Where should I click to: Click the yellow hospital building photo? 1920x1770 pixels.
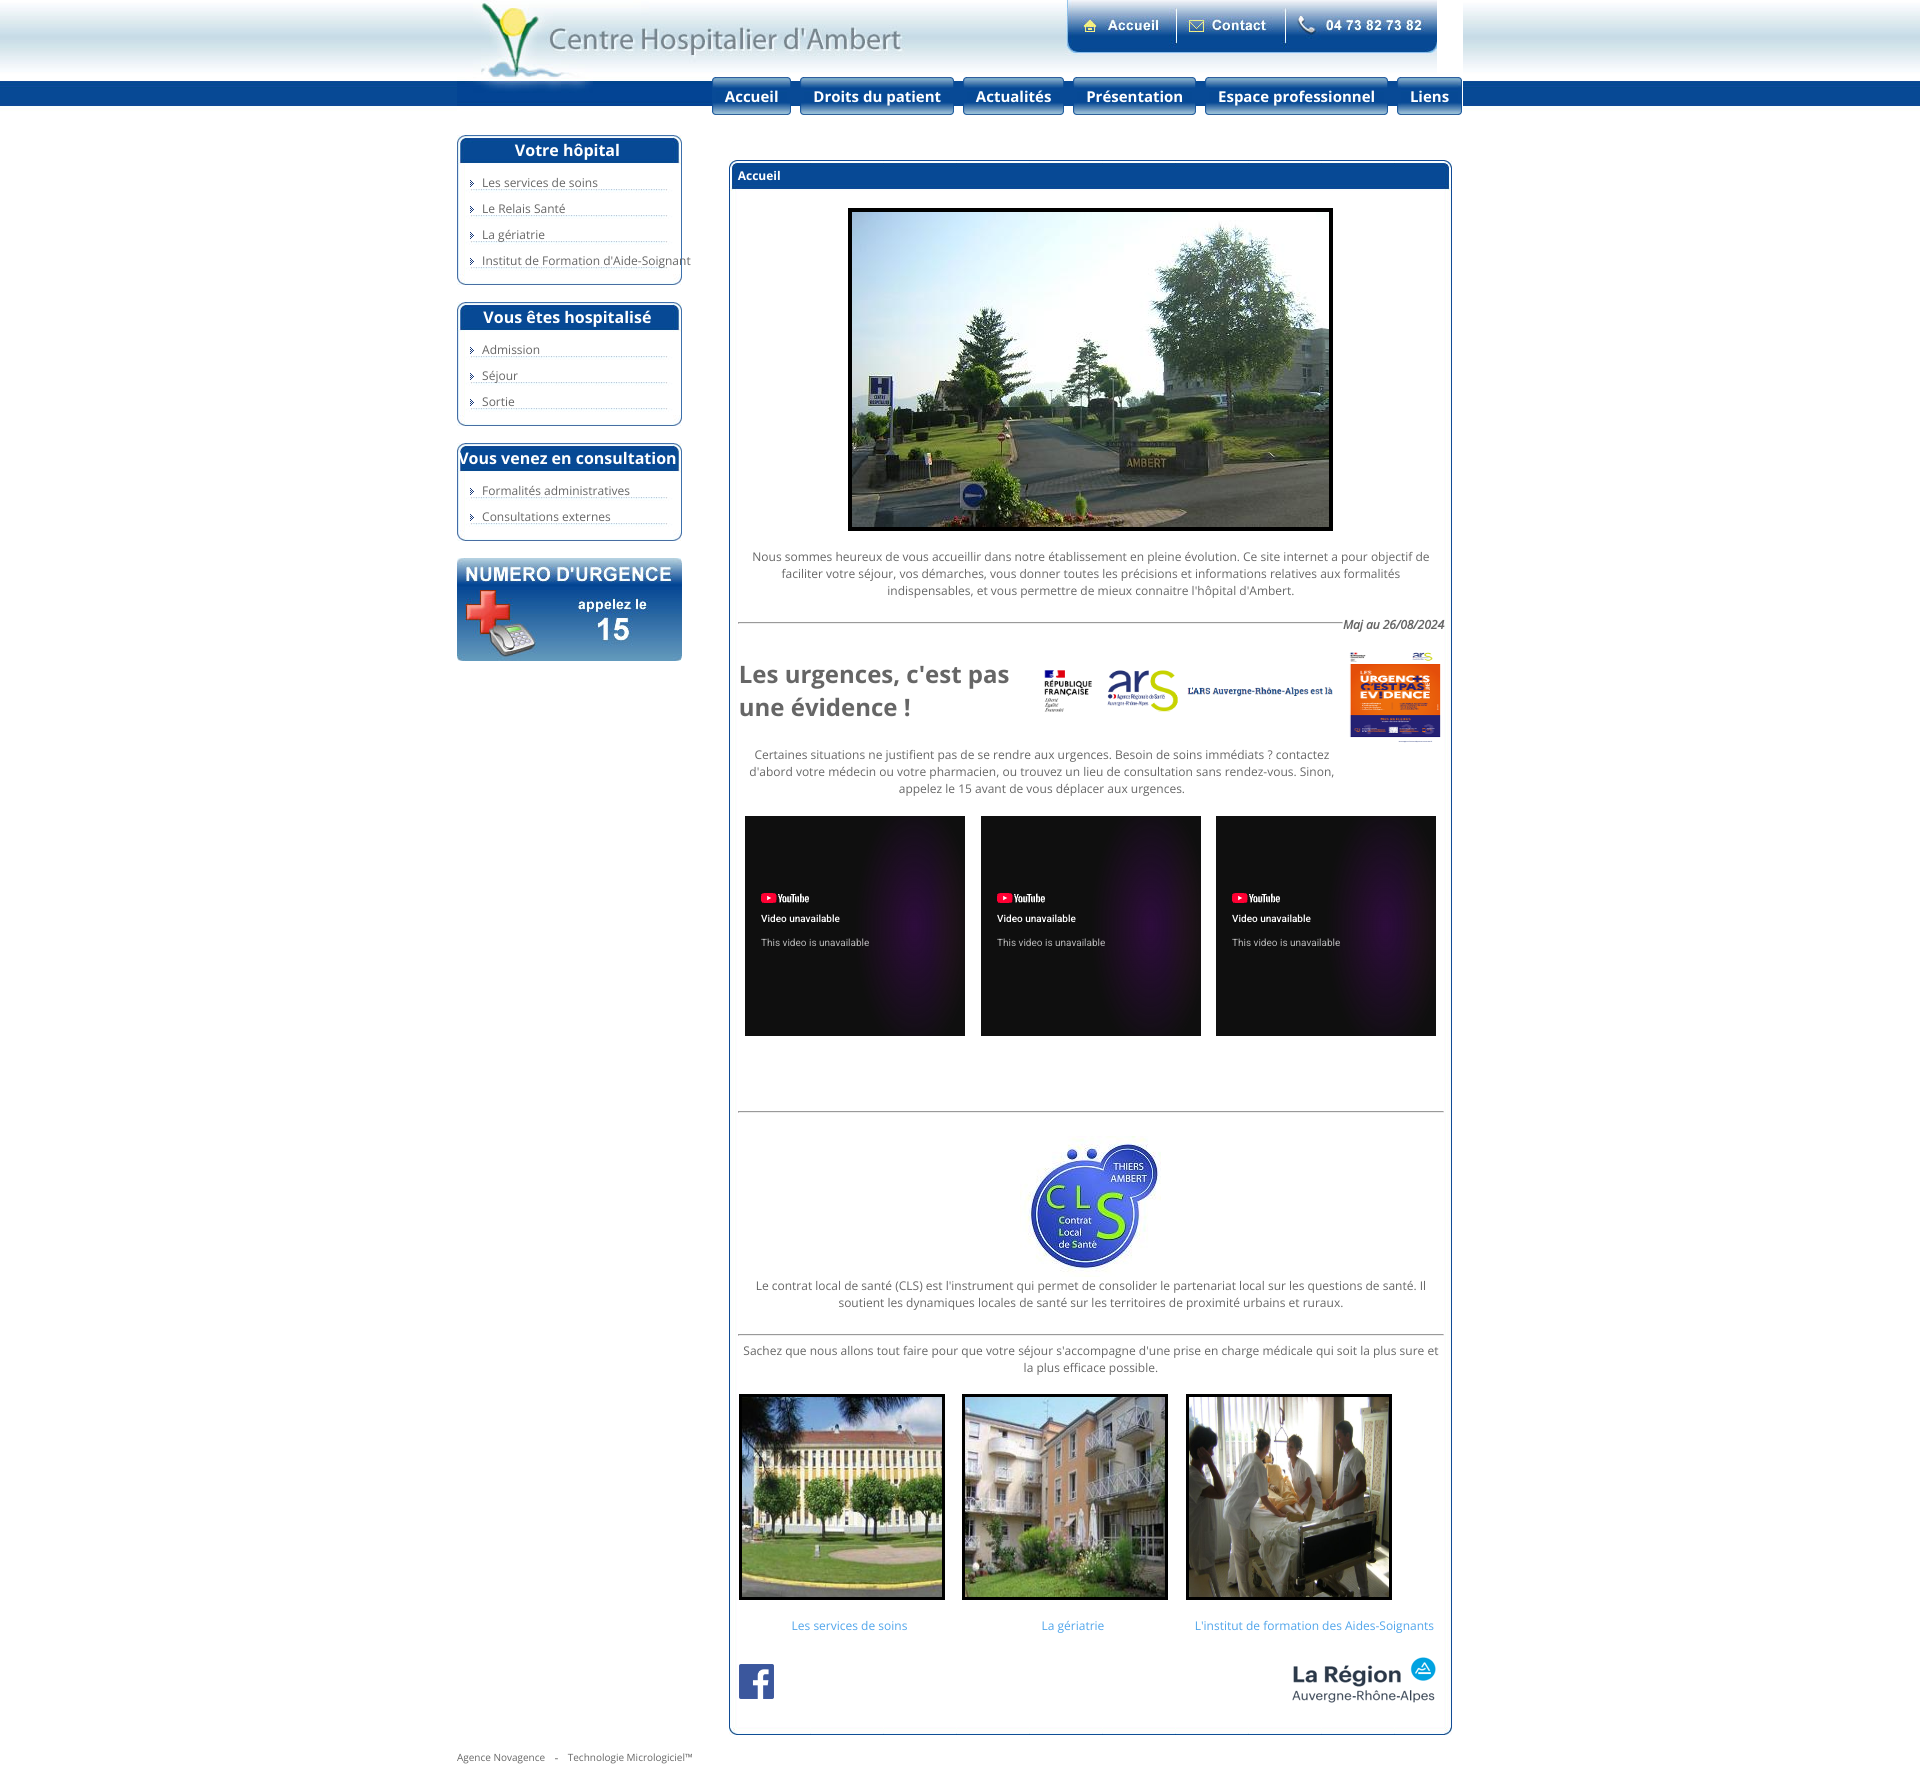(x=842, y=1497)
